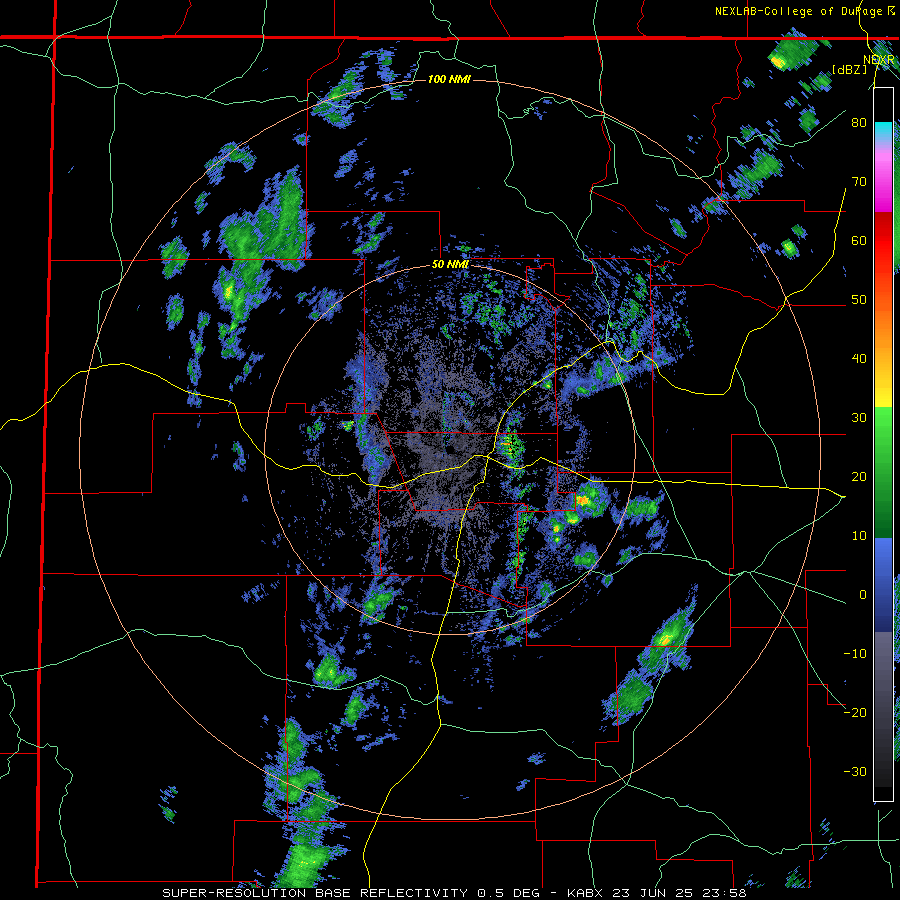900x900 pixels.
Task: Click the 0 value on dBZ scale
Action: [863, 595]
